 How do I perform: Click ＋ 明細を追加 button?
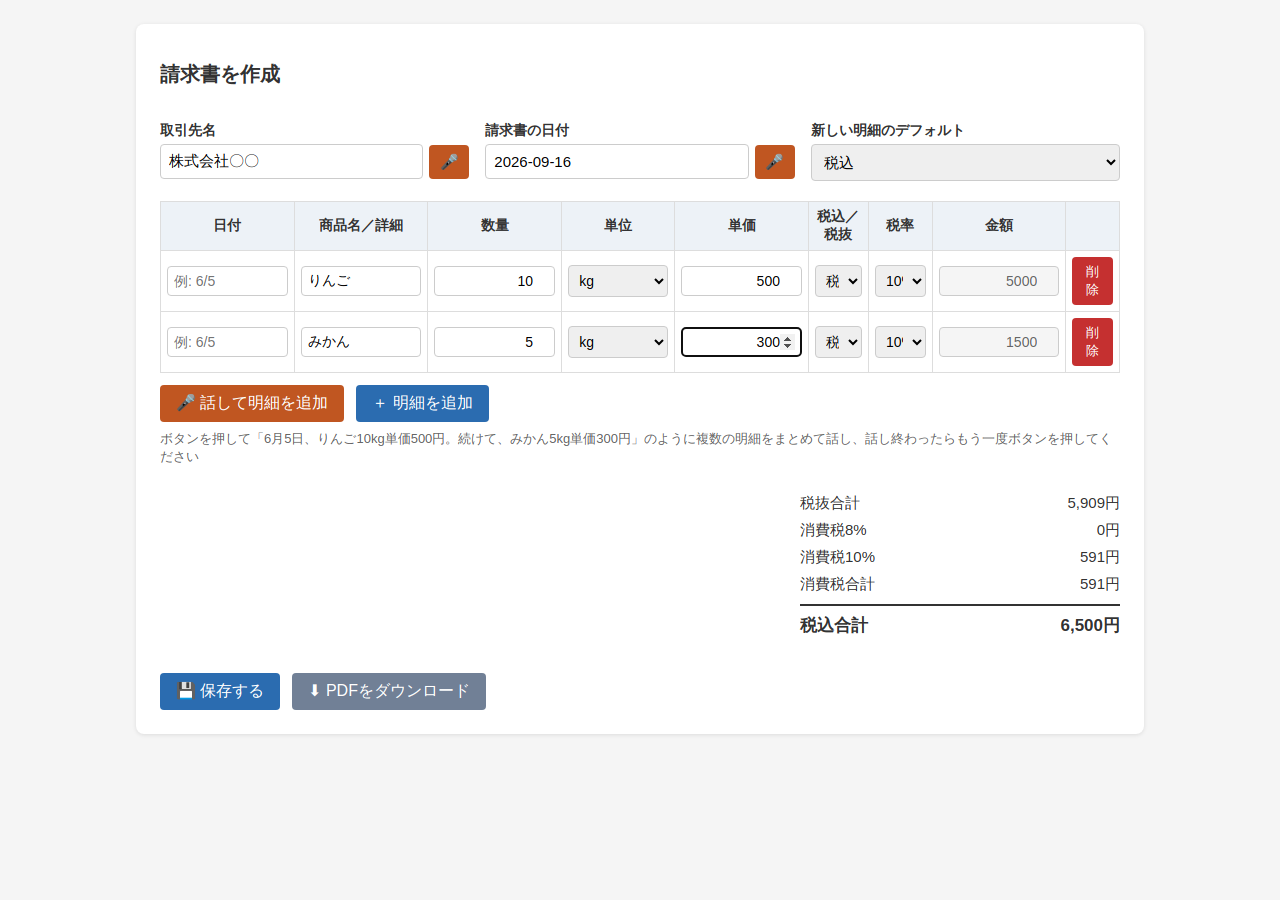tap(422, 403)
